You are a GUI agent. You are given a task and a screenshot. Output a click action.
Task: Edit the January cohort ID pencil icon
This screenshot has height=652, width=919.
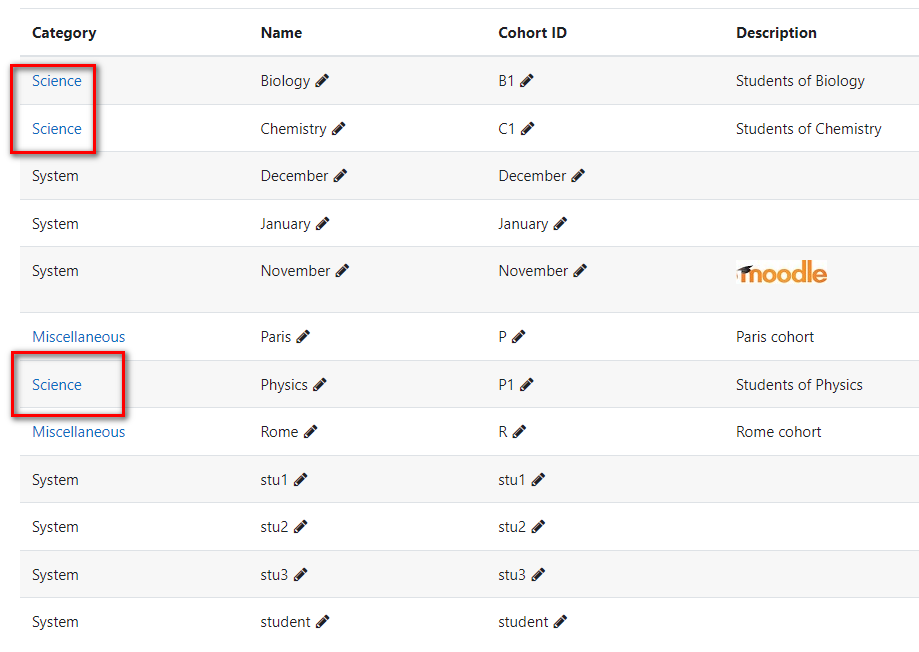(x=560, y=223)
